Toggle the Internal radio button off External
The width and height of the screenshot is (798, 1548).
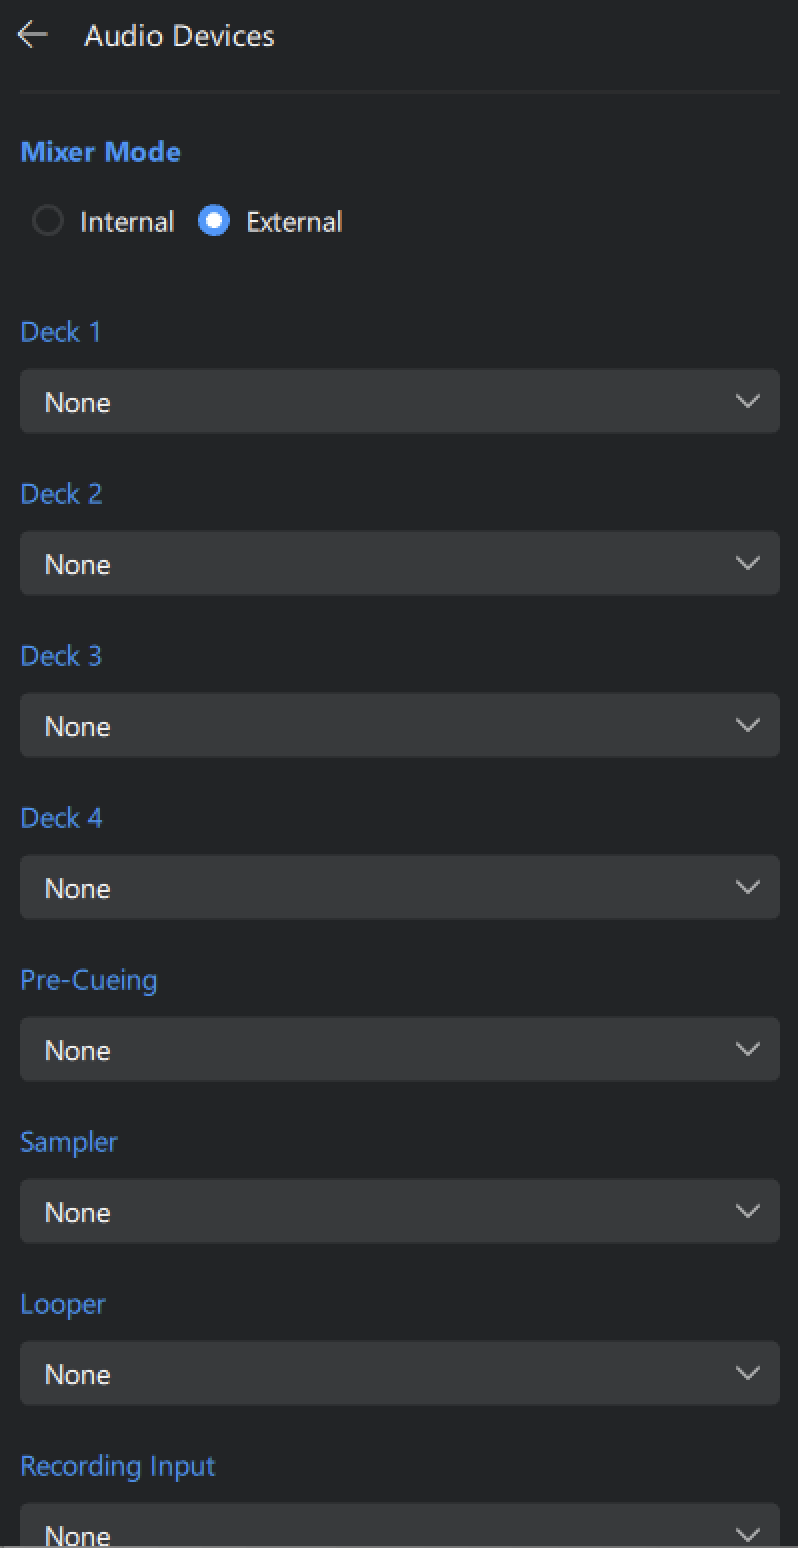pyautogui.click(x=48, y=221)
